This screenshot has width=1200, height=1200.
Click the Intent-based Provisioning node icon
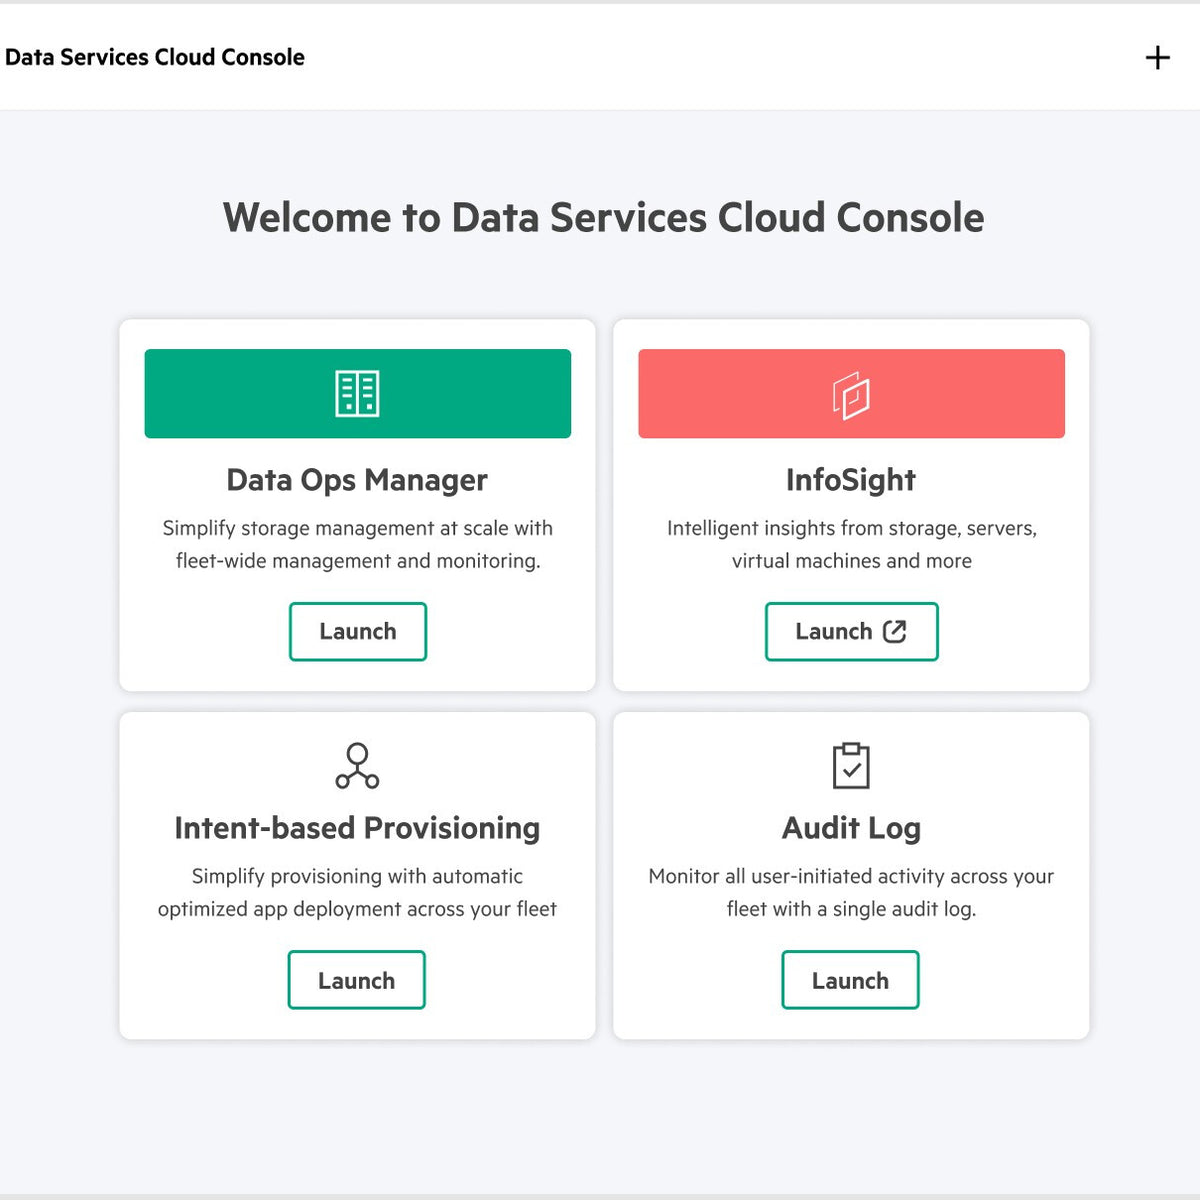click(x=357, y=766)
